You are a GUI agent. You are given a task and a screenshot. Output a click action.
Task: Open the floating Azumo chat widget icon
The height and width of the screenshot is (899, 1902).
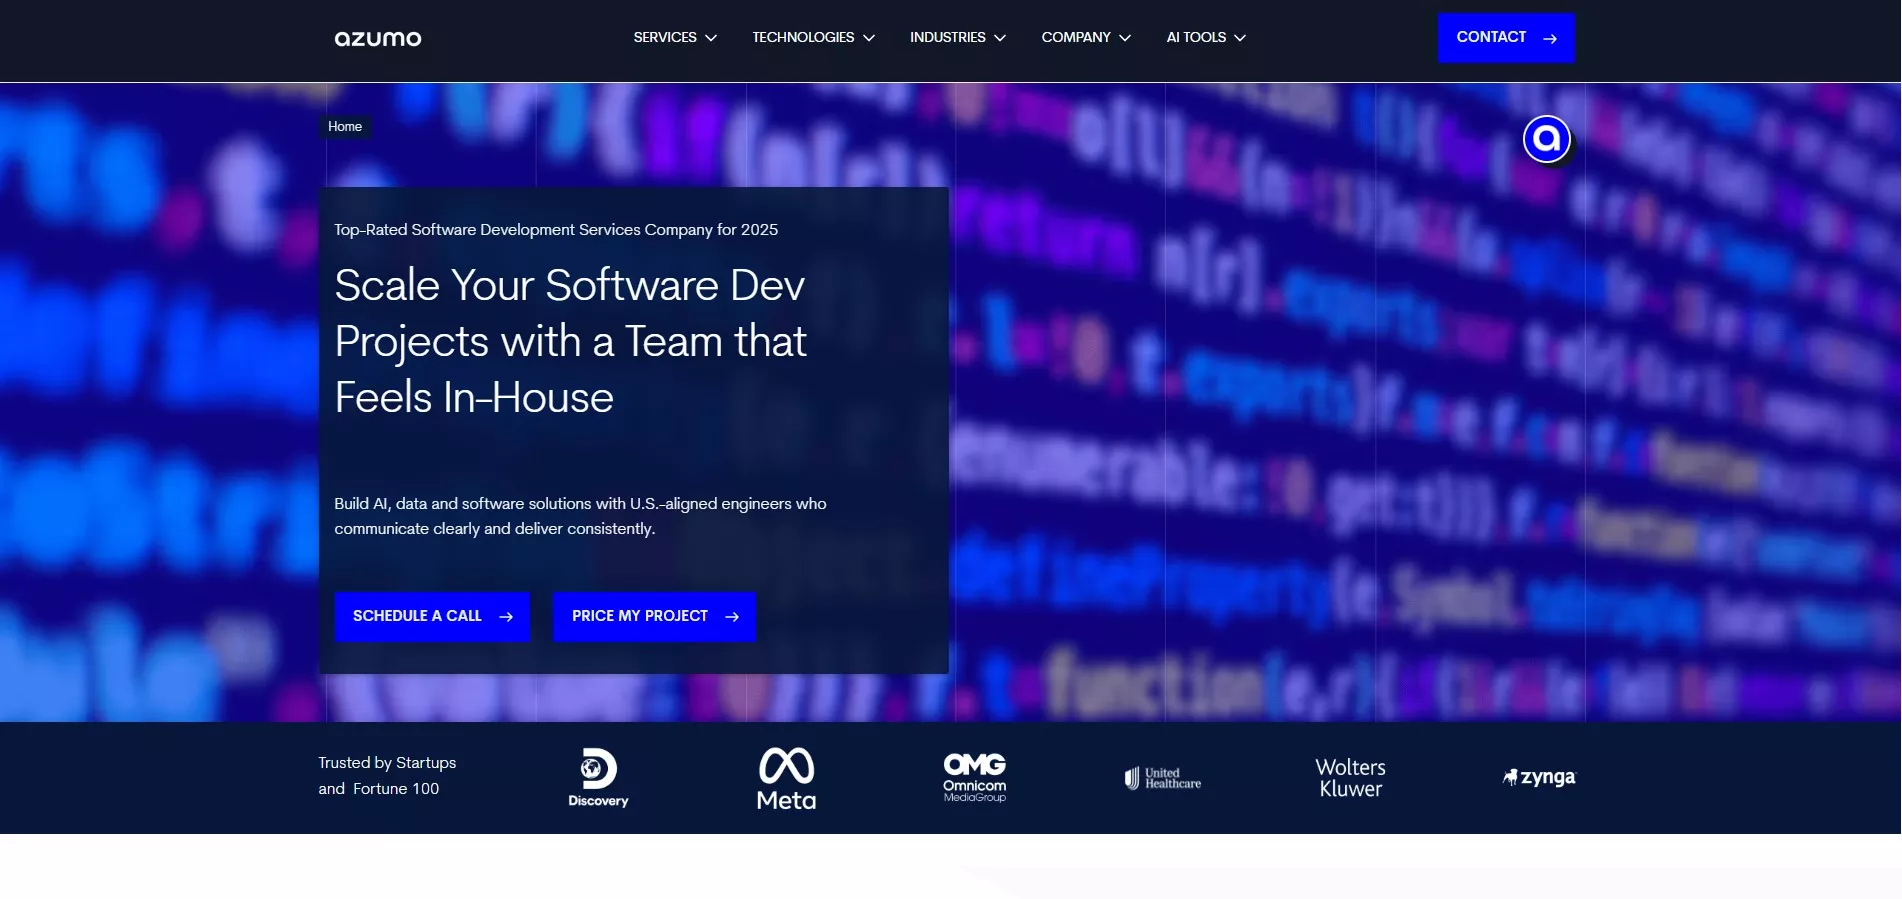1546,139
